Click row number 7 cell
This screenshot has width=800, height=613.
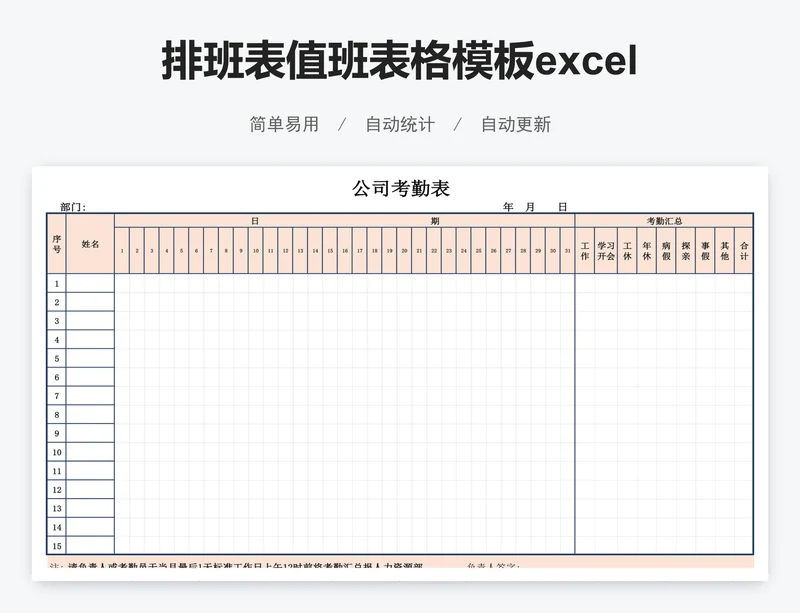tap(57, 396)
